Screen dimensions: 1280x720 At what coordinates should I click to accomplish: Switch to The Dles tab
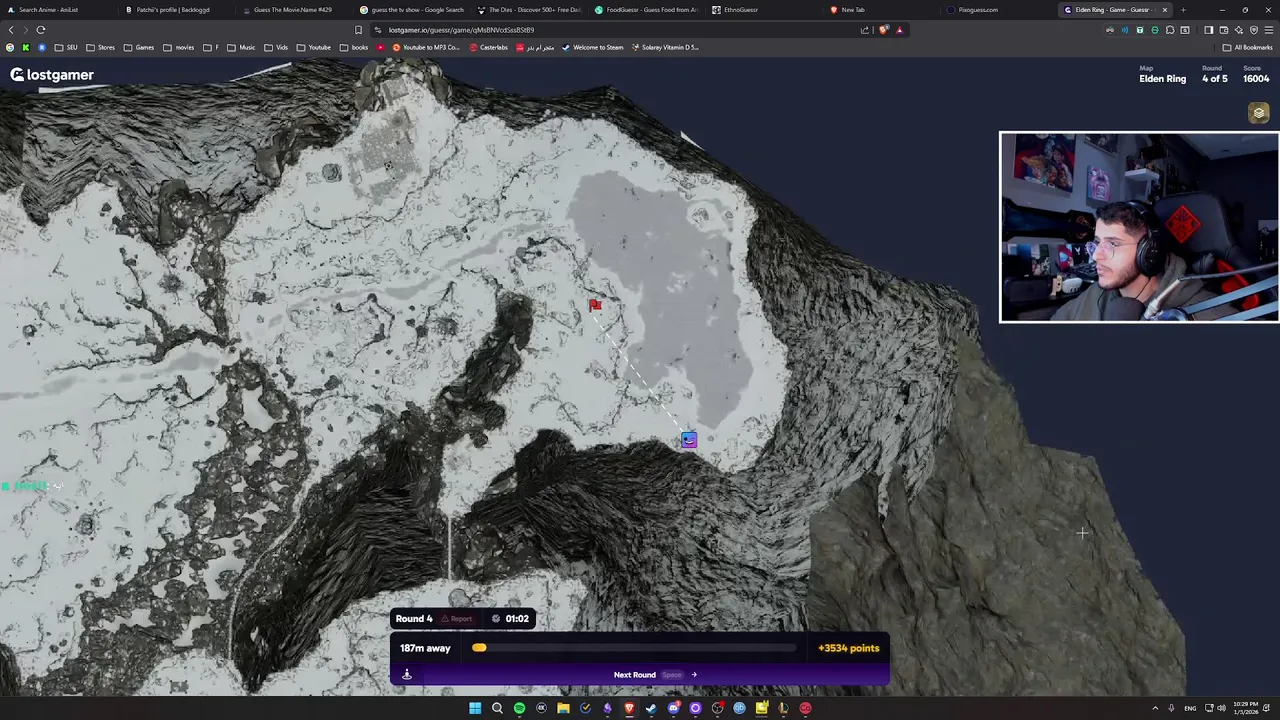[528, 10]
